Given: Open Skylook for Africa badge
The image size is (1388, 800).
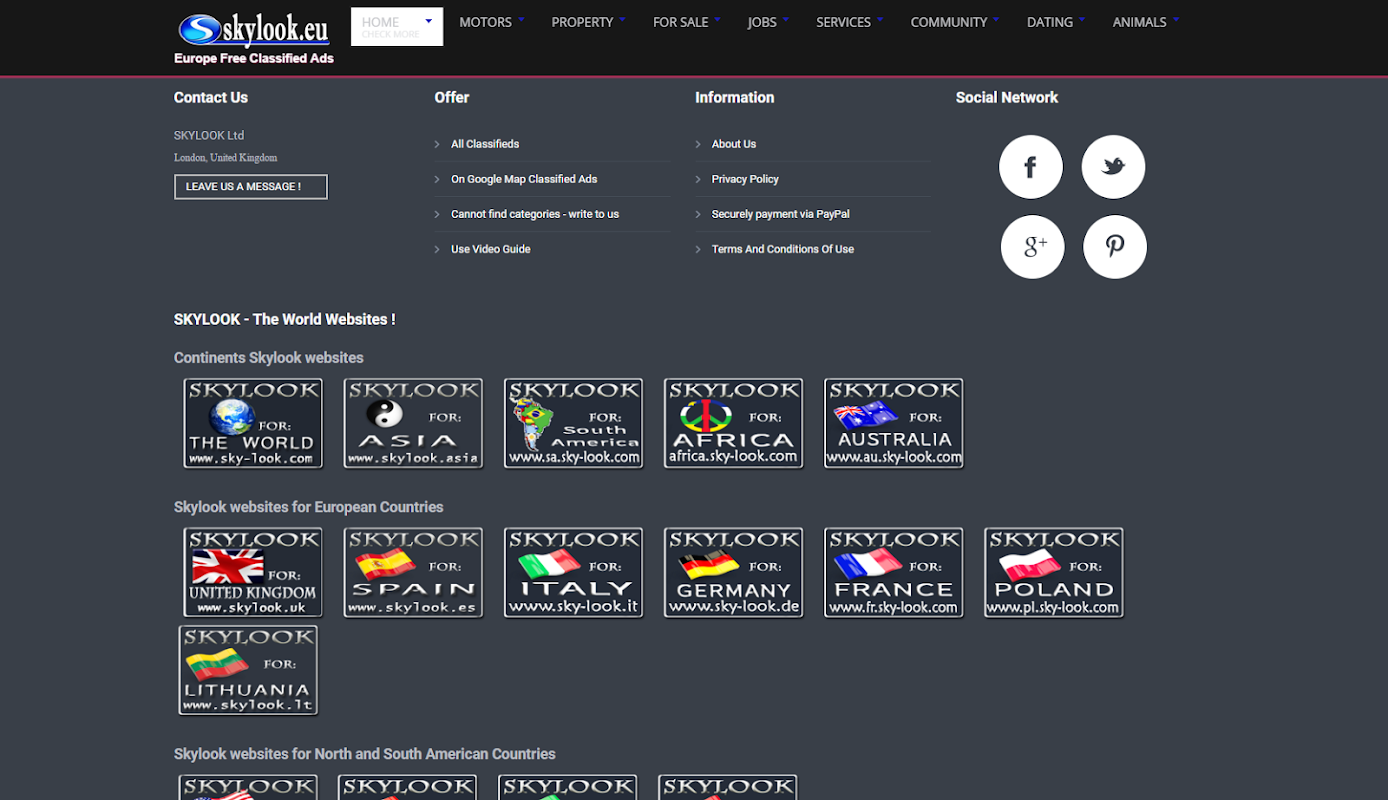Looking at the screenshot, I should pyautogui.click(x=733, y=423).
